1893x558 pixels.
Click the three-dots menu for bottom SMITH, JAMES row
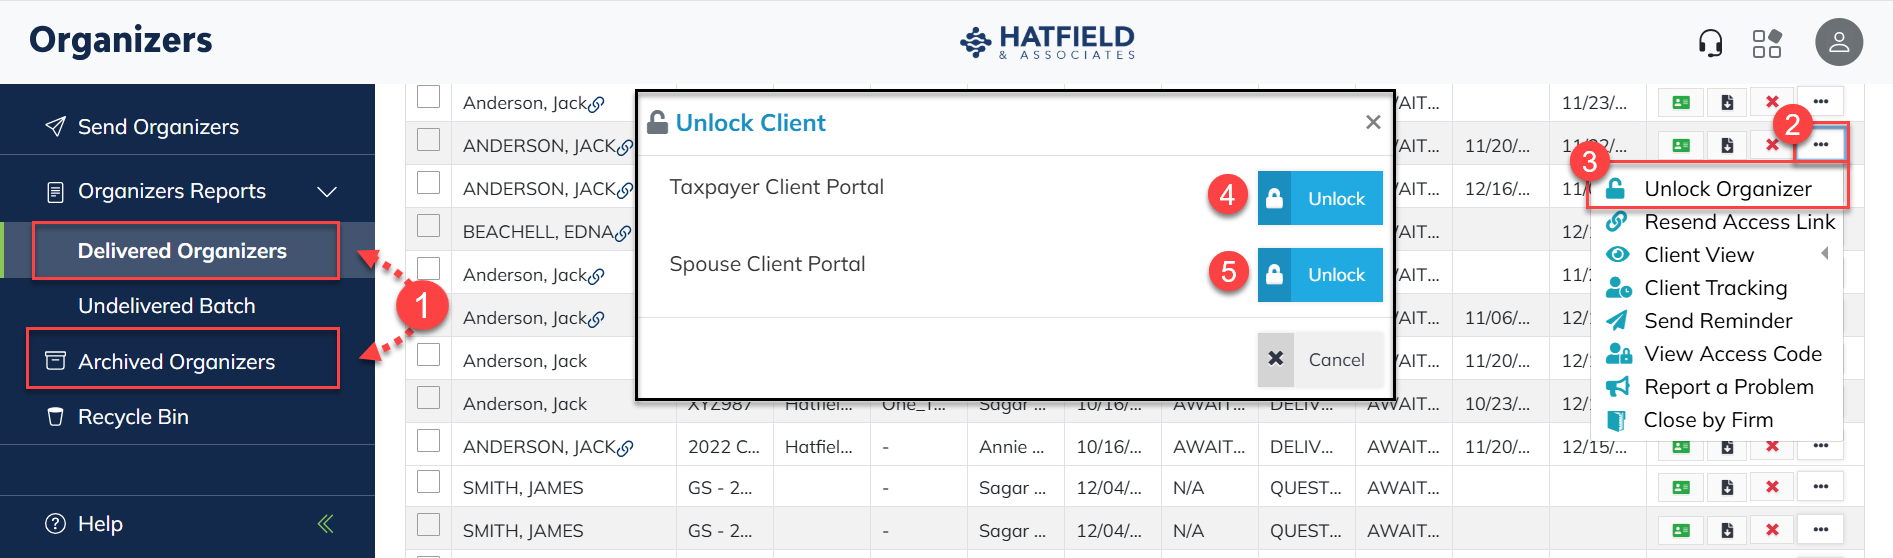[x=1820, y=530]
